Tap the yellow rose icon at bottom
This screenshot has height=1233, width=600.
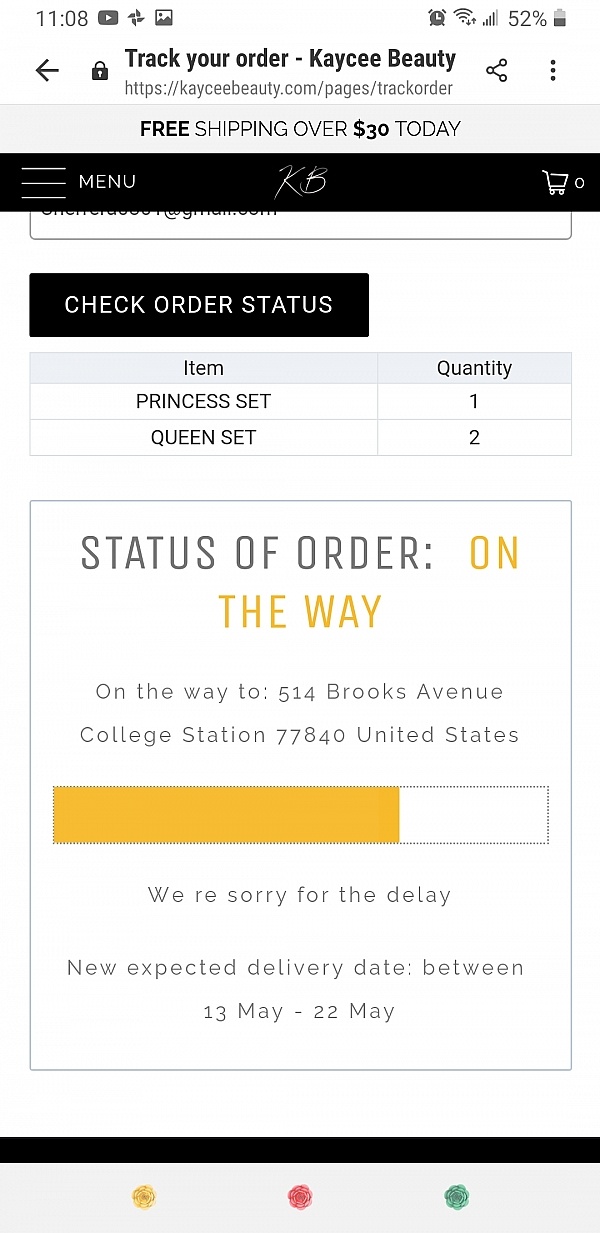(145, 1196)
